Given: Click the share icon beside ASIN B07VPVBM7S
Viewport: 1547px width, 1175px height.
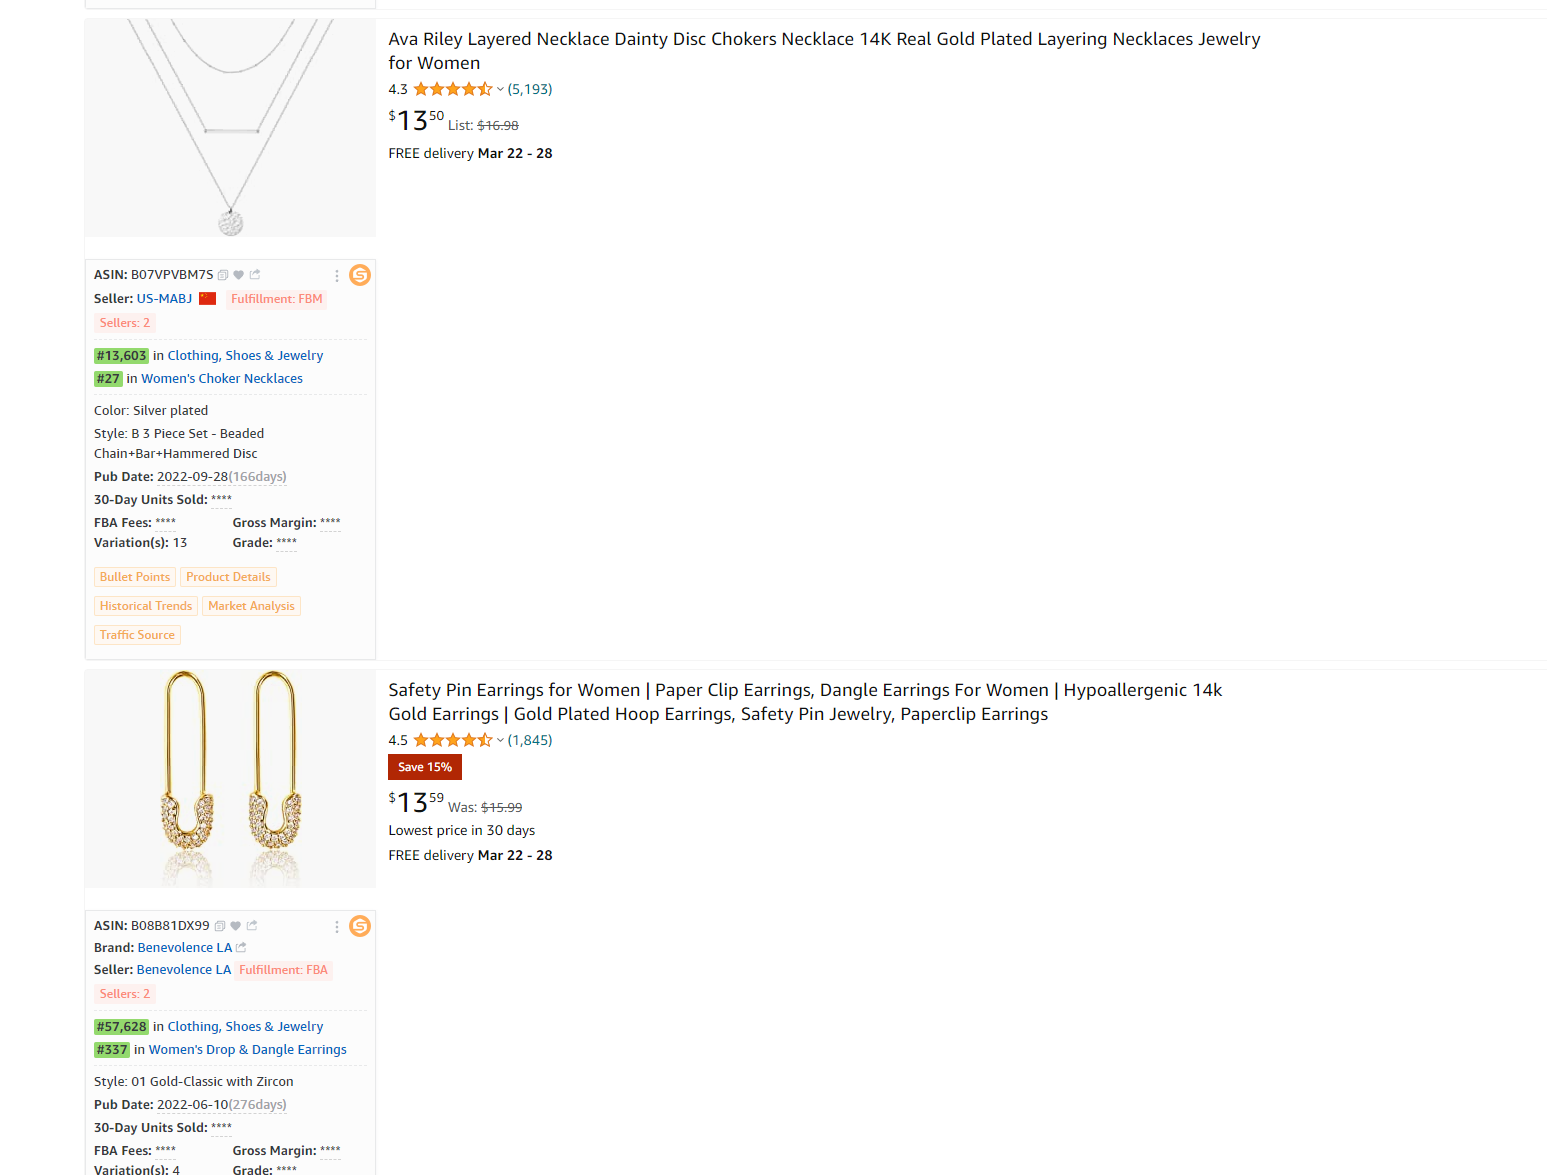Looking at the screenshot, I should click(x=255, y=275).
